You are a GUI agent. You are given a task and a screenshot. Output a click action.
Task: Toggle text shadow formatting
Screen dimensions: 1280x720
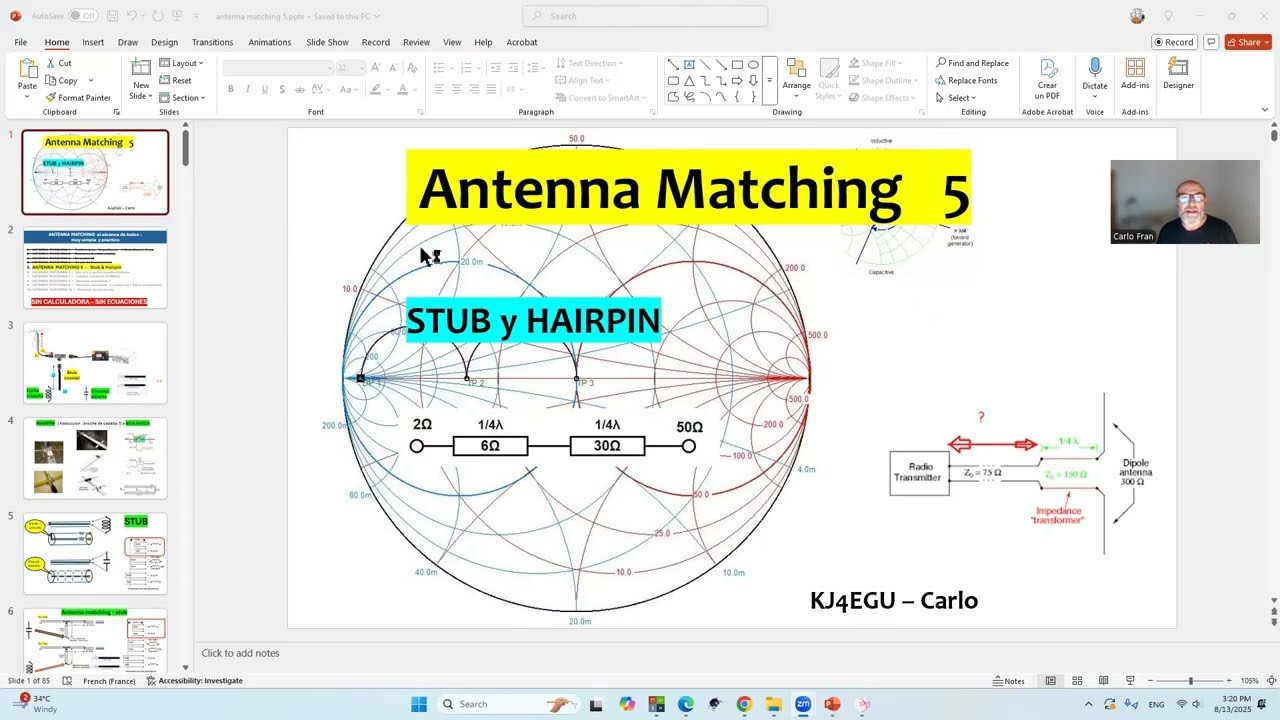281,89
